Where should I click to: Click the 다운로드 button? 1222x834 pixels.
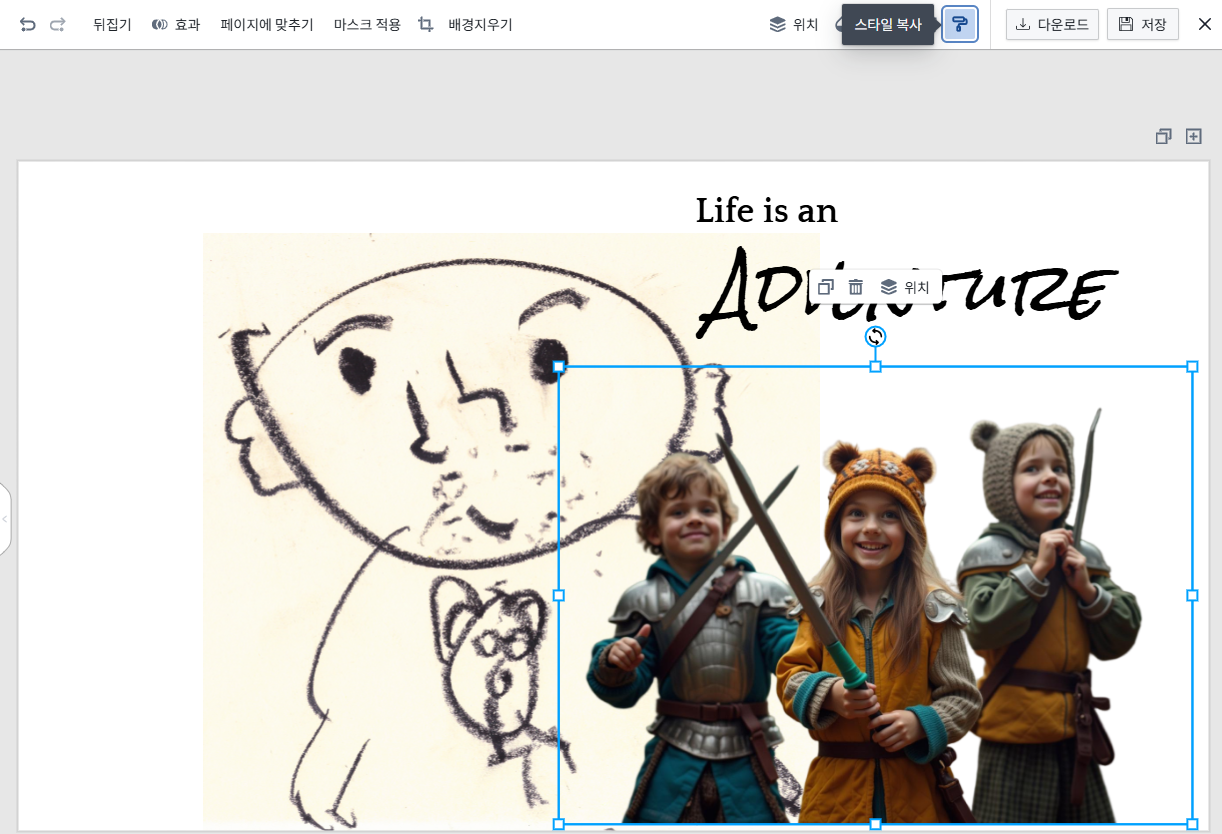pos(1052,24)
